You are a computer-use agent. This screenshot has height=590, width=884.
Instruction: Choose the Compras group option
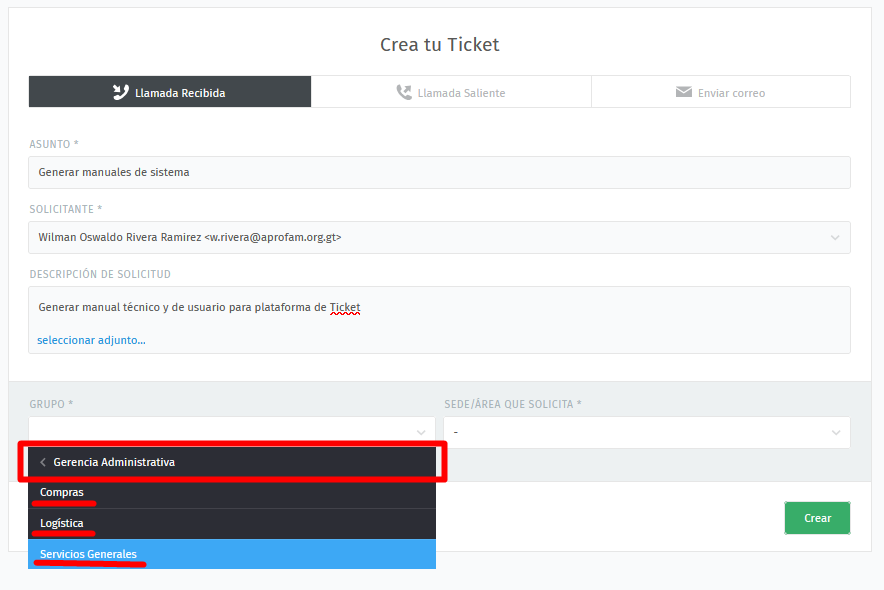[232, 493]
